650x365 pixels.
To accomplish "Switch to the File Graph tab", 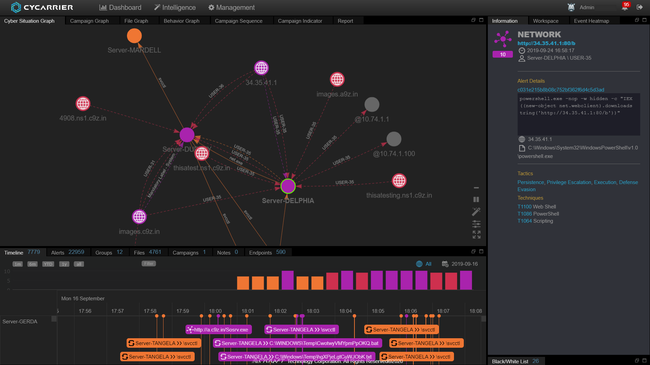I will tap(136, 21).
